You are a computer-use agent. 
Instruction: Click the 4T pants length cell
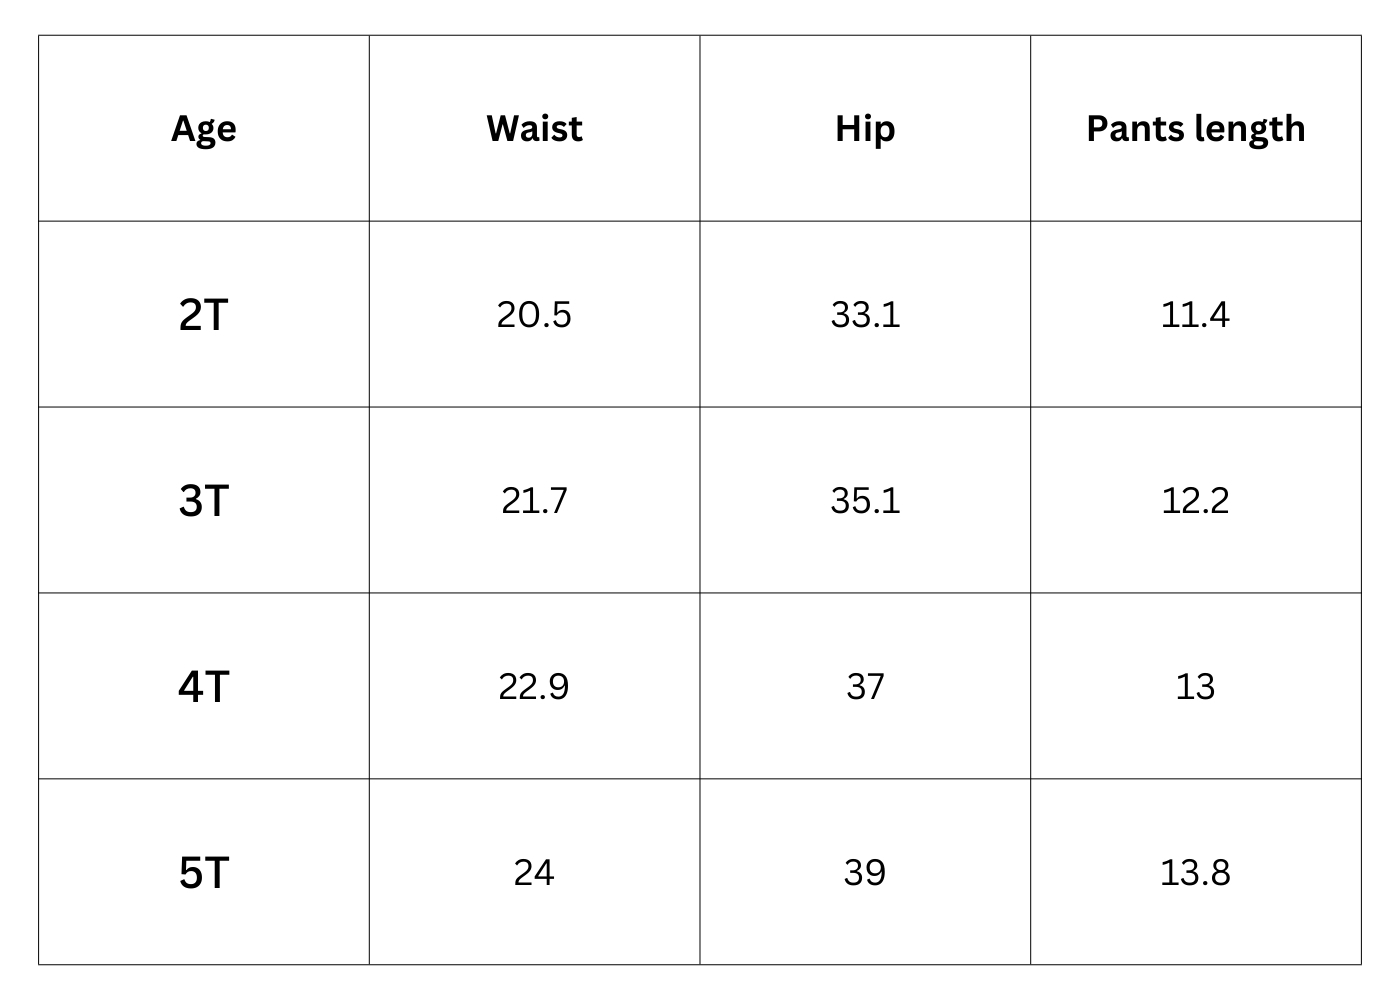point(1195,687)
